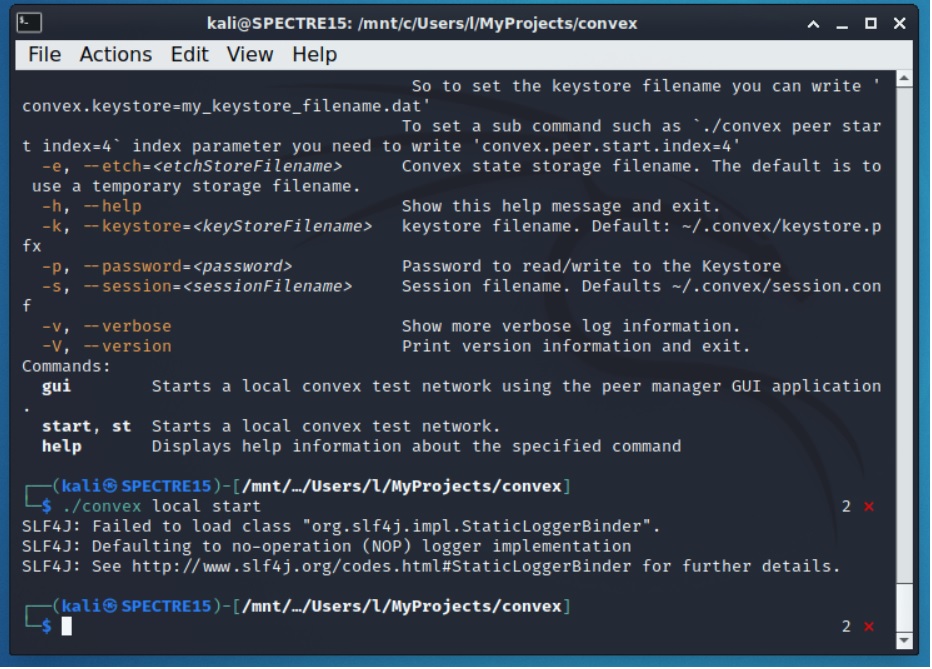Screen dimensions: 932x669
Task: Open the Actions menu
Action: click(115, 55)
